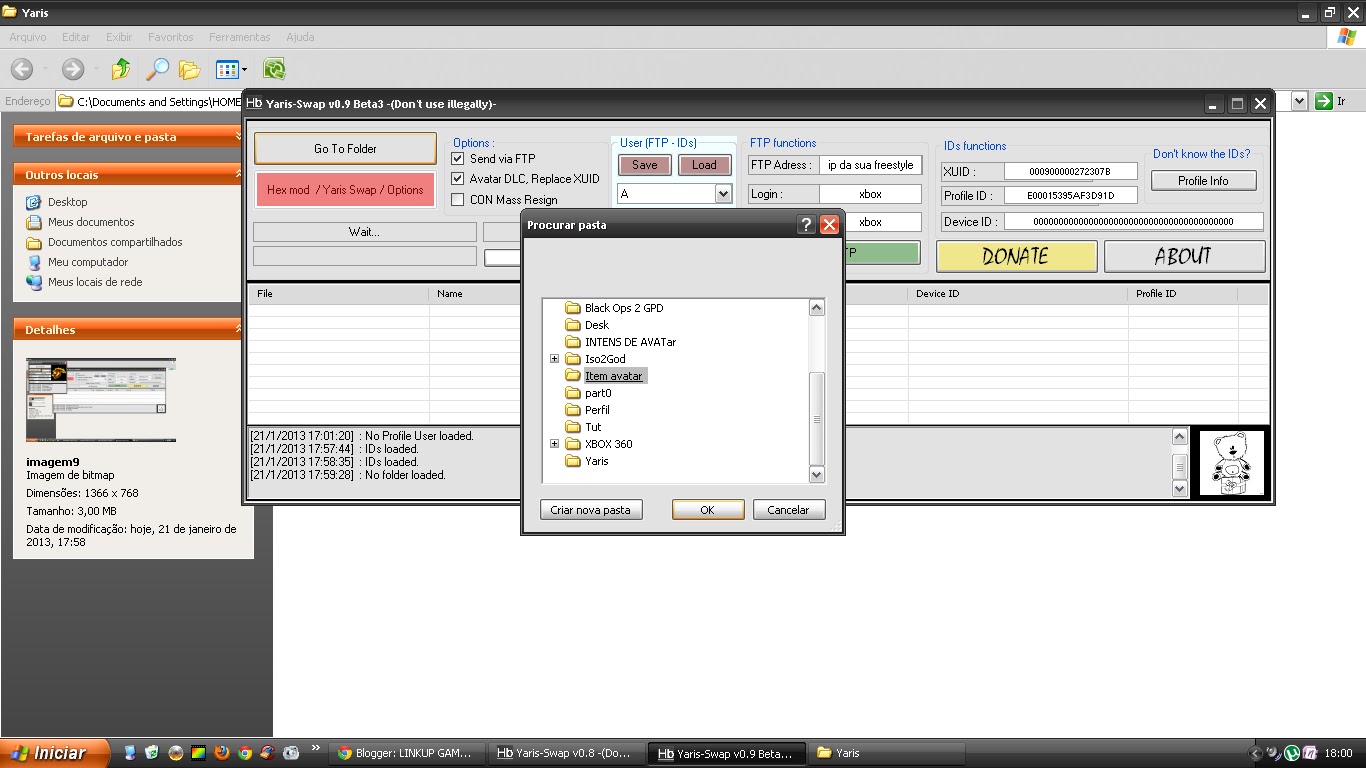Click the Meus locais de rede icon

click(x=34, y=282)
